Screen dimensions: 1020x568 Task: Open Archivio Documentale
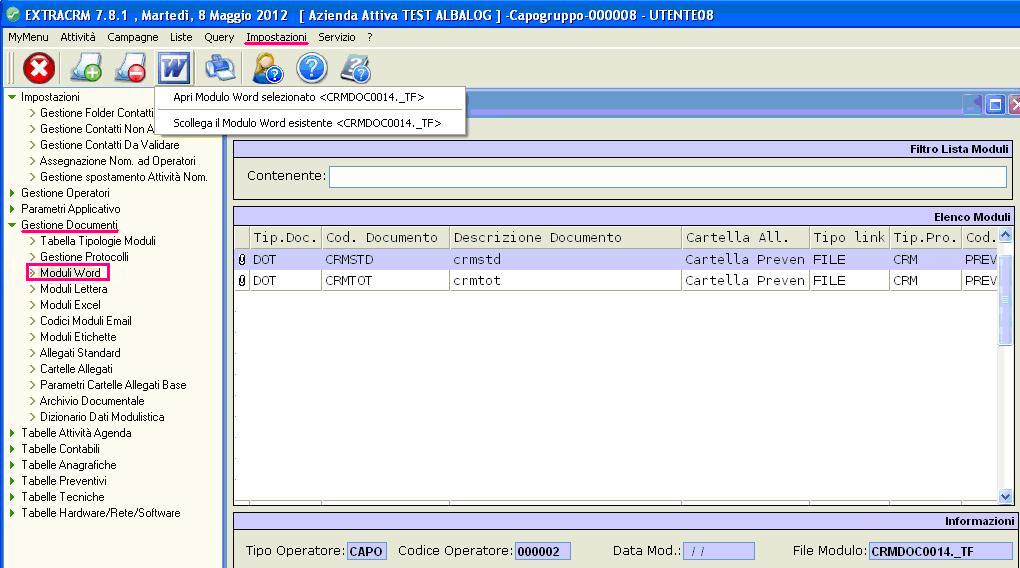click(x=92, y=401)
